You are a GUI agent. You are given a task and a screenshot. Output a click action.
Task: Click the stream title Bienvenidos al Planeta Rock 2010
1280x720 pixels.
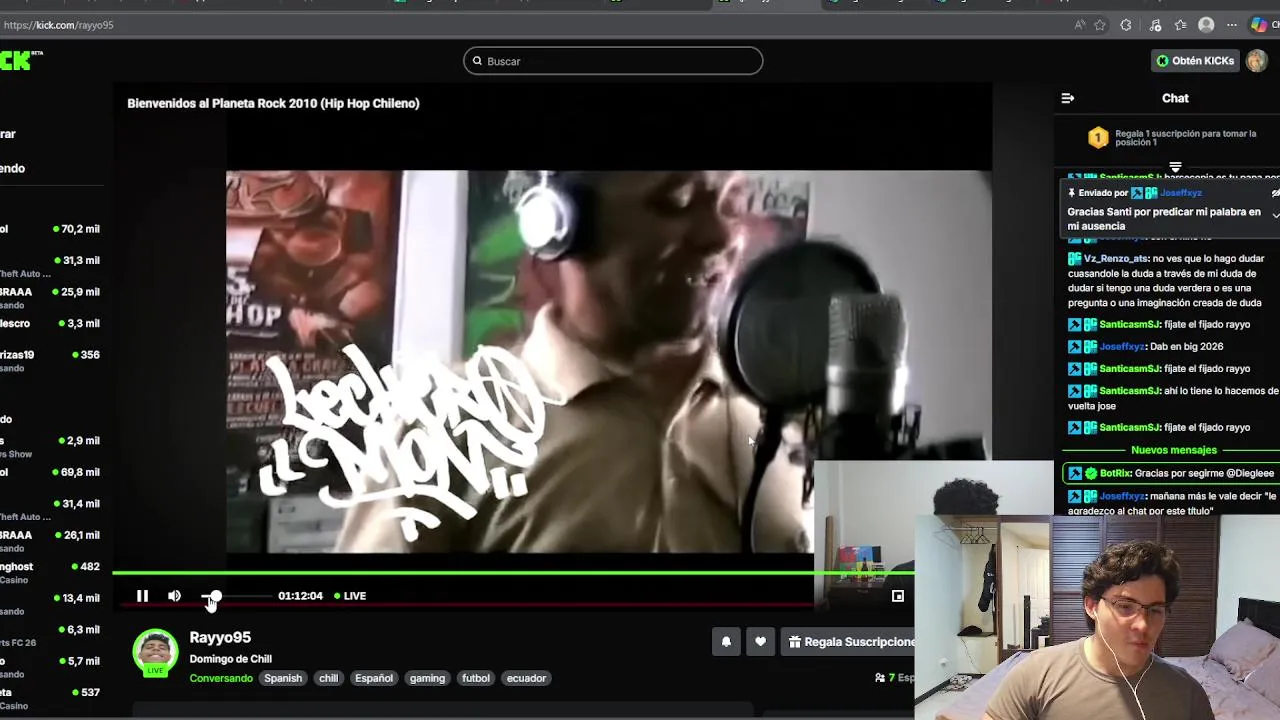tap(273, 103)
